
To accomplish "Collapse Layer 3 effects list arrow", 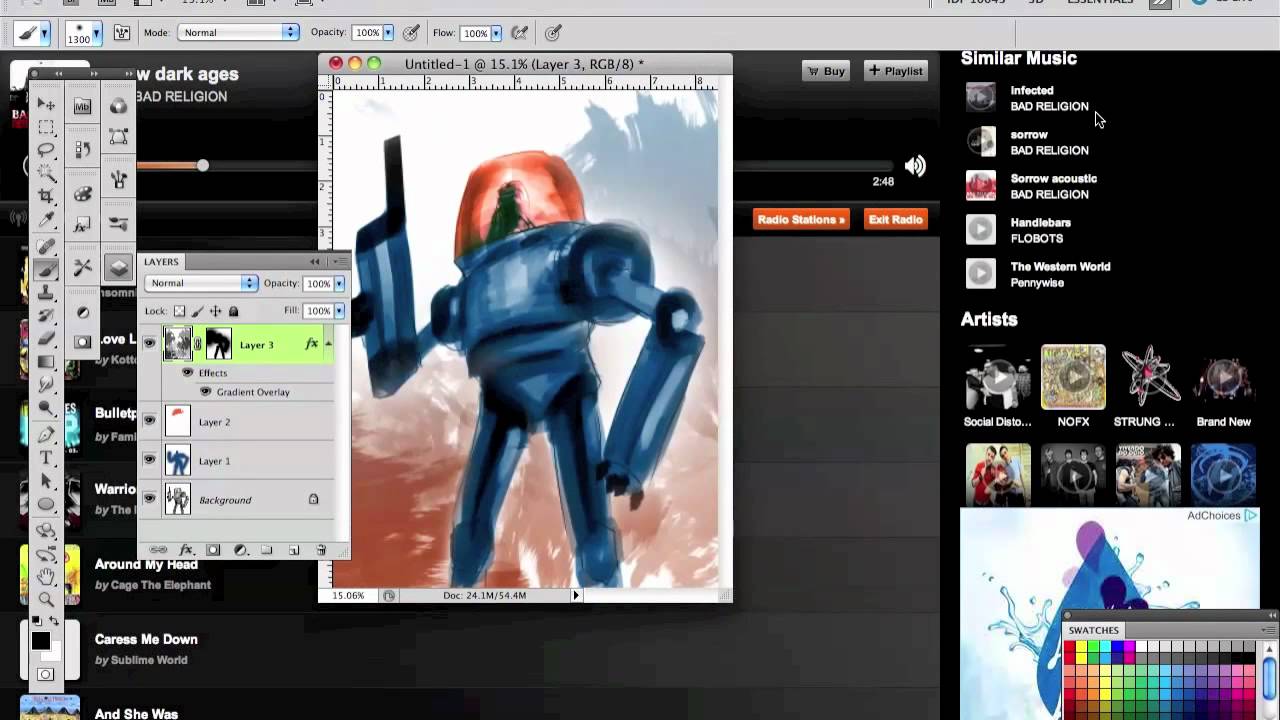I will [x=328, y=344].
